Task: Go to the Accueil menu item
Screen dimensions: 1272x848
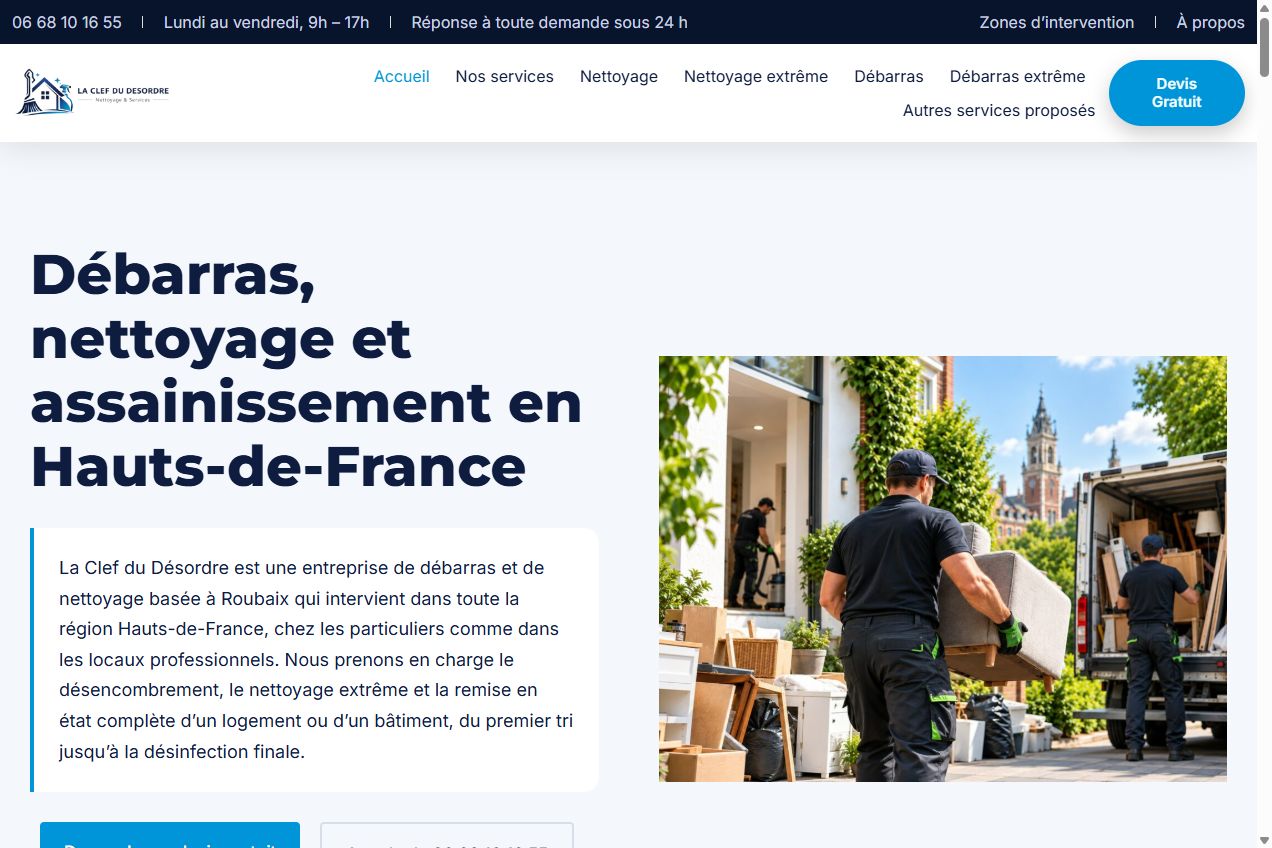Action: tap(402, 76)
